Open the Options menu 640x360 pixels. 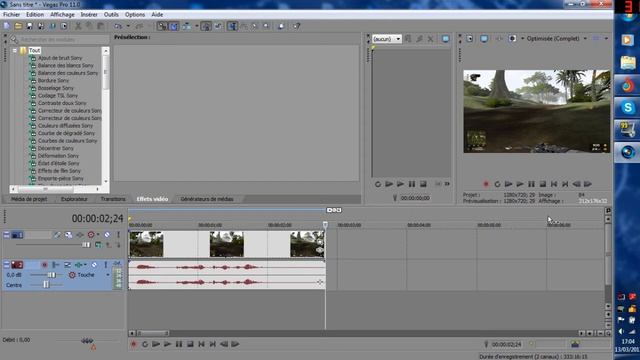coord(135,14)
